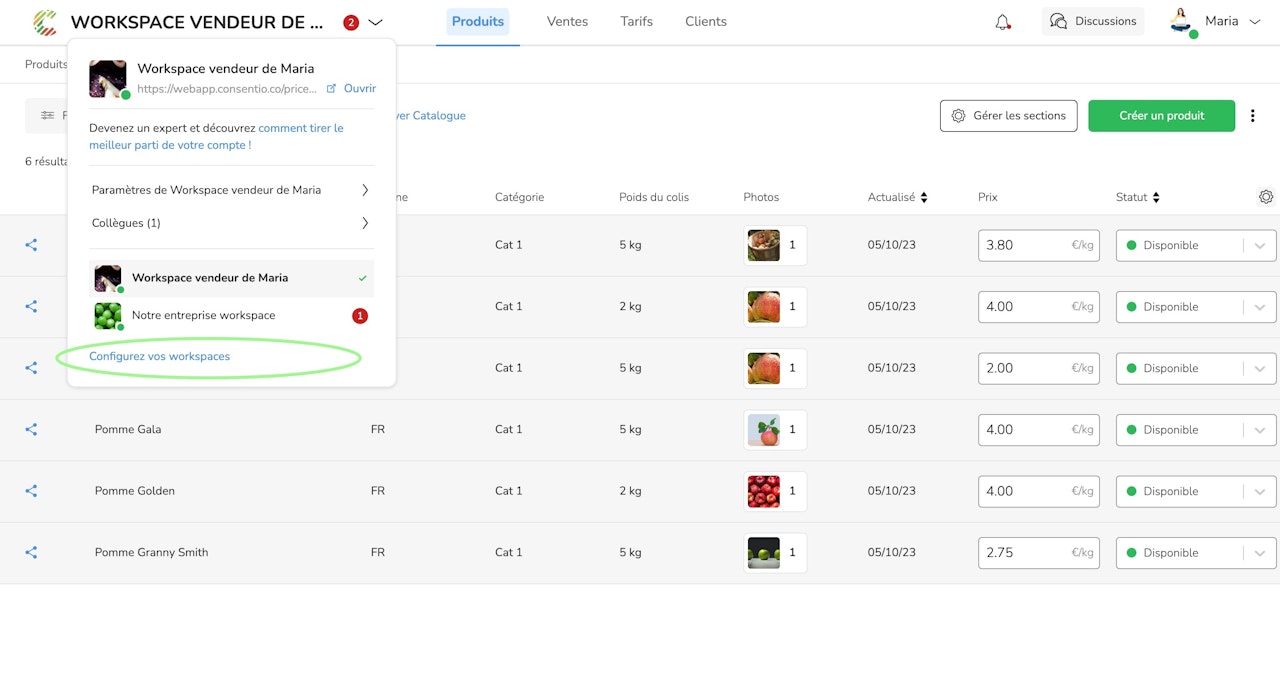Follow the Configurez vos workspaces link

tap(159, 356)
